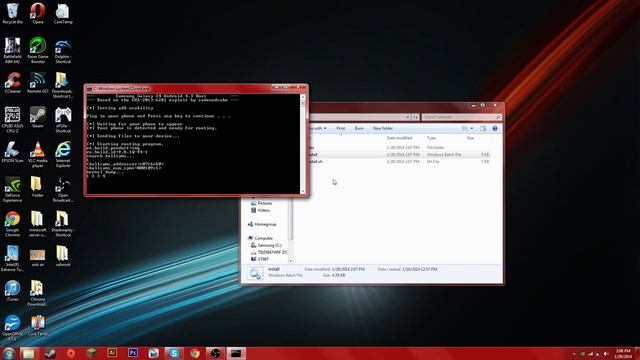Launch GeForce Experience

[12, 189]
